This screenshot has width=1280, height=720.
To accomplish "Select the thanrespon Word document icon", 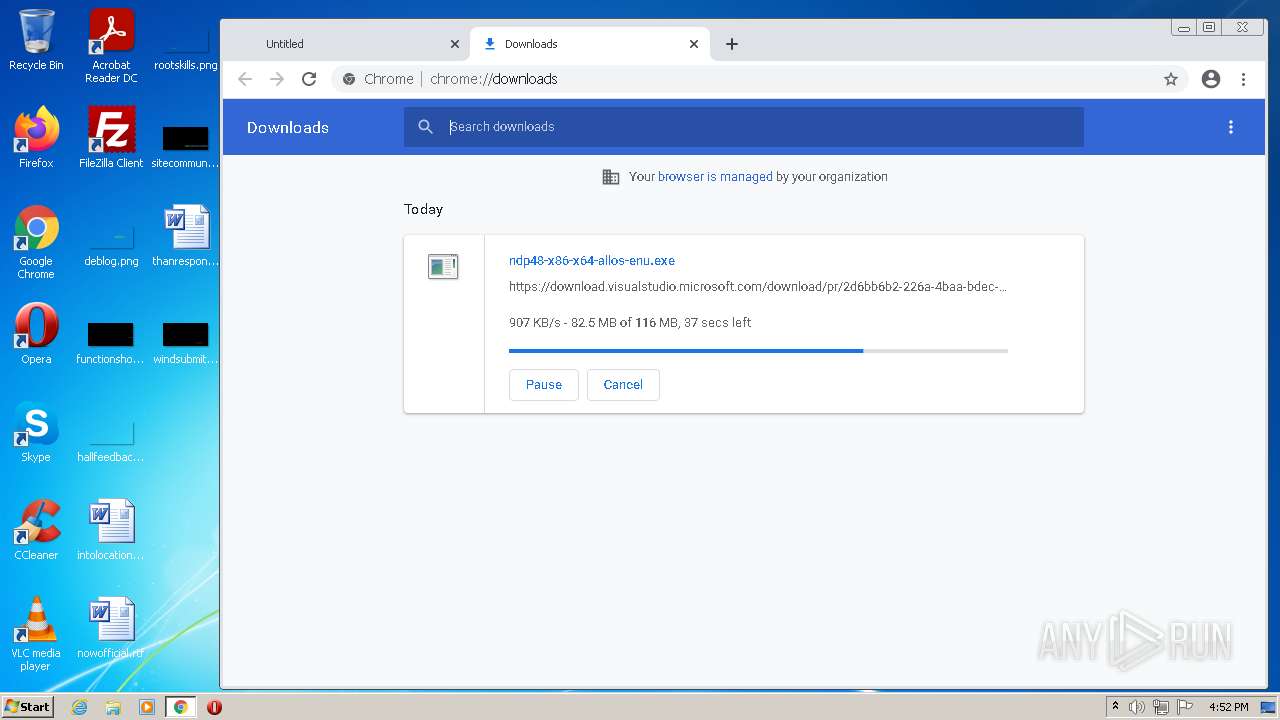I will 186,236.
